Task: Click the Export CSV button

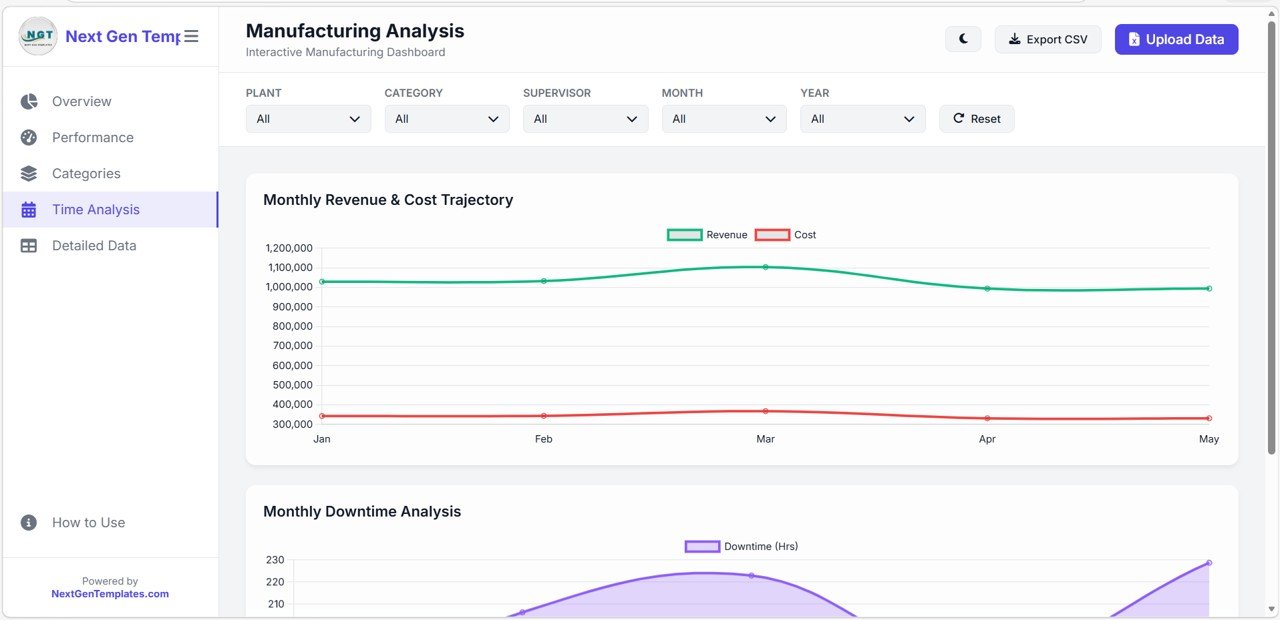Action: (x=1047, y=38)
